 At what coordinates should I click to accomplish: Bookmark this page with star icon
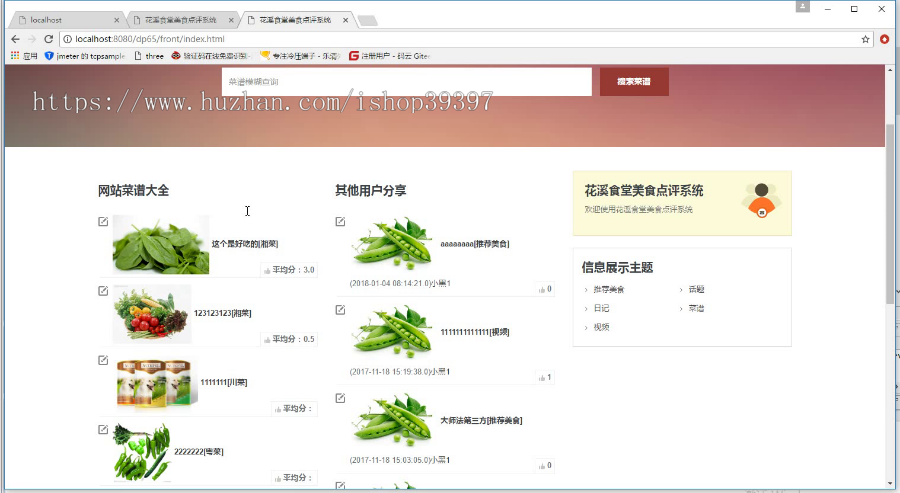866,39
